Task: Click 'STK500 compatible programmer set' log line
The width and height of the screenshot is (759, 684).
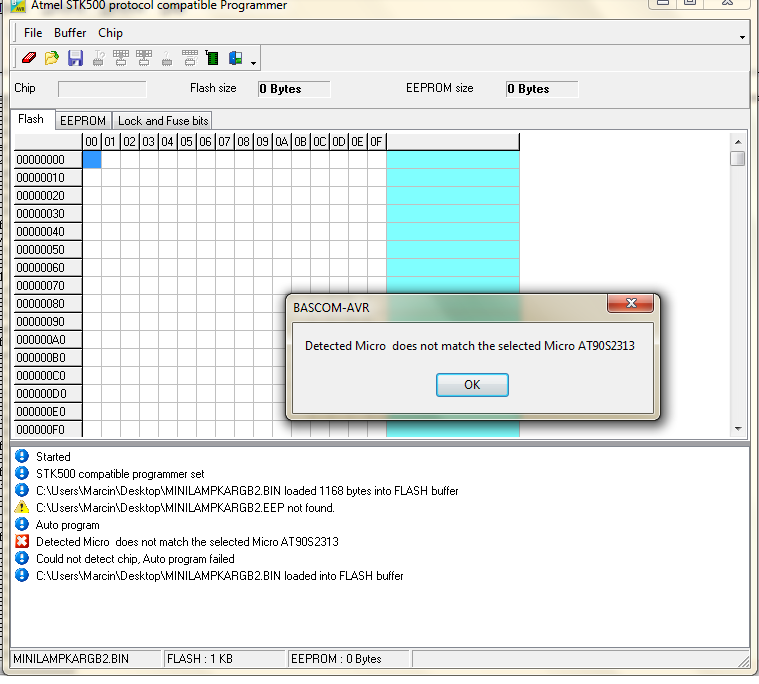Action: (x=120, y=474)
